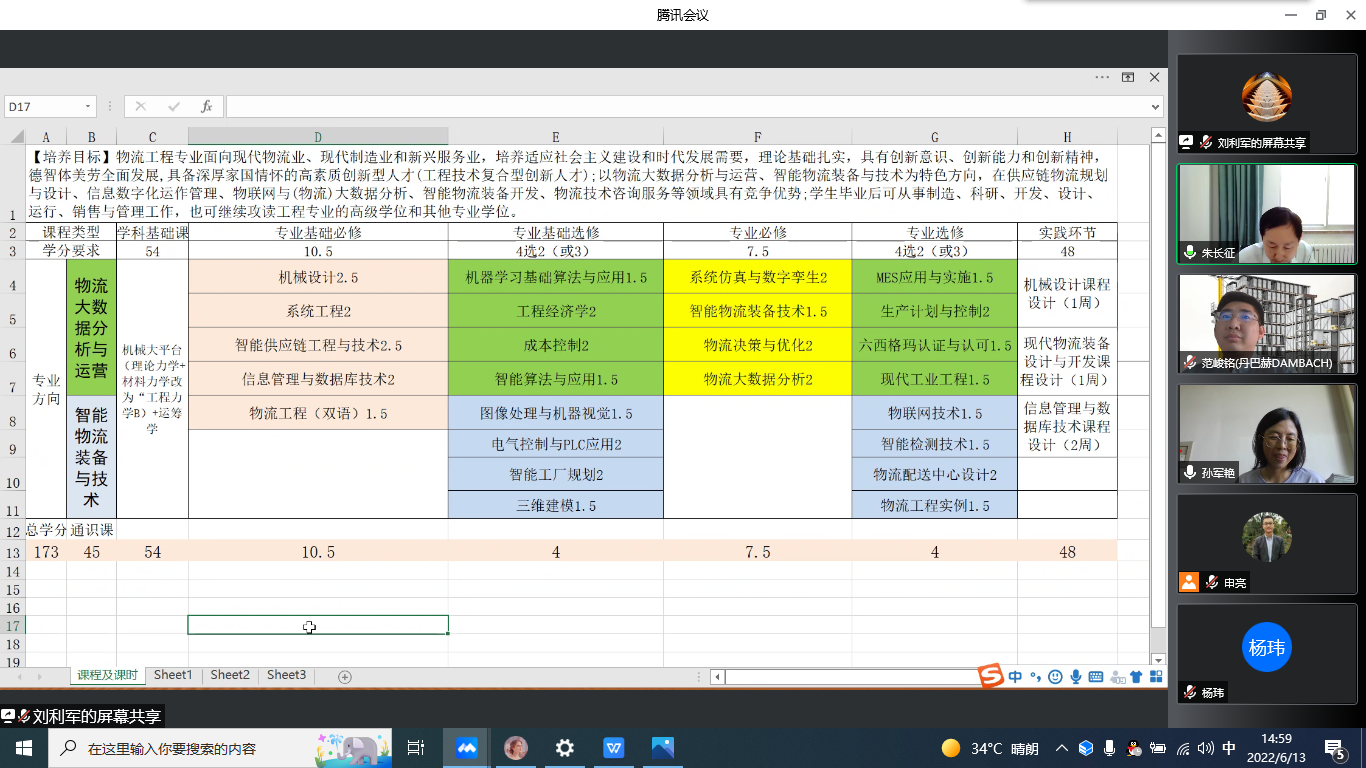Image resolution: width=1366 pixels, height=768 pixels.
Task: Open Tencent Meeting from the taskbar
Action: 466,748
